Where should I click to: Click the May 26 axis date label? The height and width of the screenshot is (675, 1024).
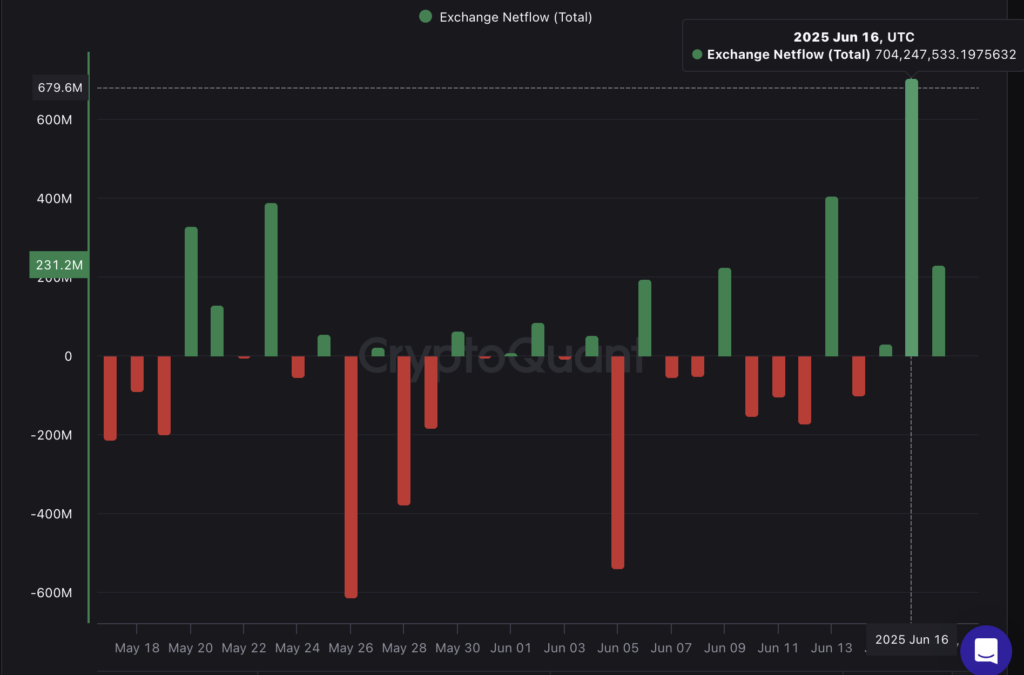[351, 648]
